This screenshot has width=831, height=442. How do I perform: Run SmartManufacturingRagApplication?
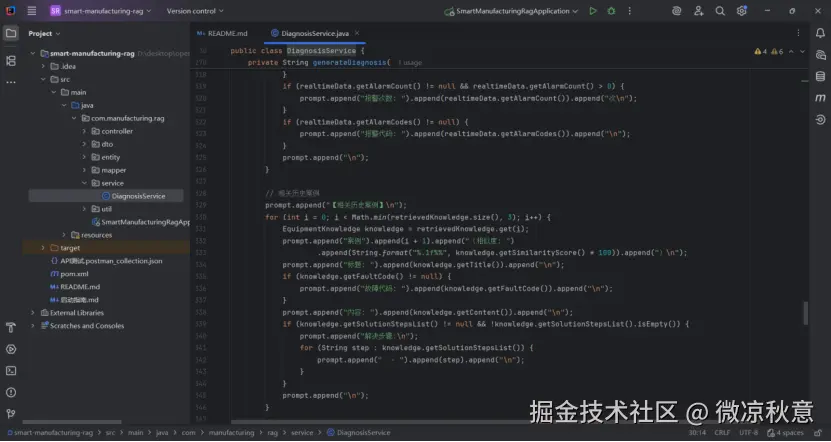point(593,11)
